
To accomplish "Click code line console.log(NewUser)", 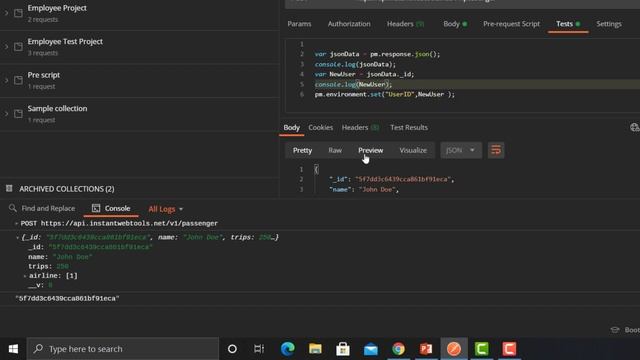I will pos(353,84).
